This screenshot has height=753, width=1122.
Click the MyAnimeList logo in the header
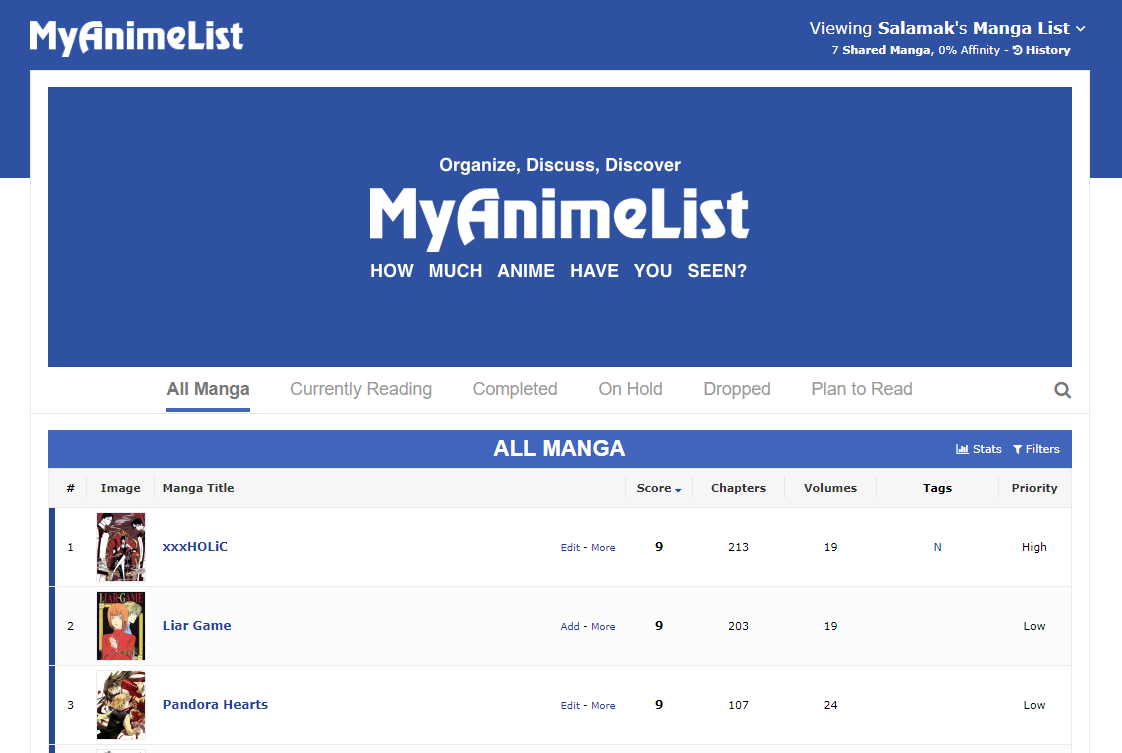(x=136, y=36)
